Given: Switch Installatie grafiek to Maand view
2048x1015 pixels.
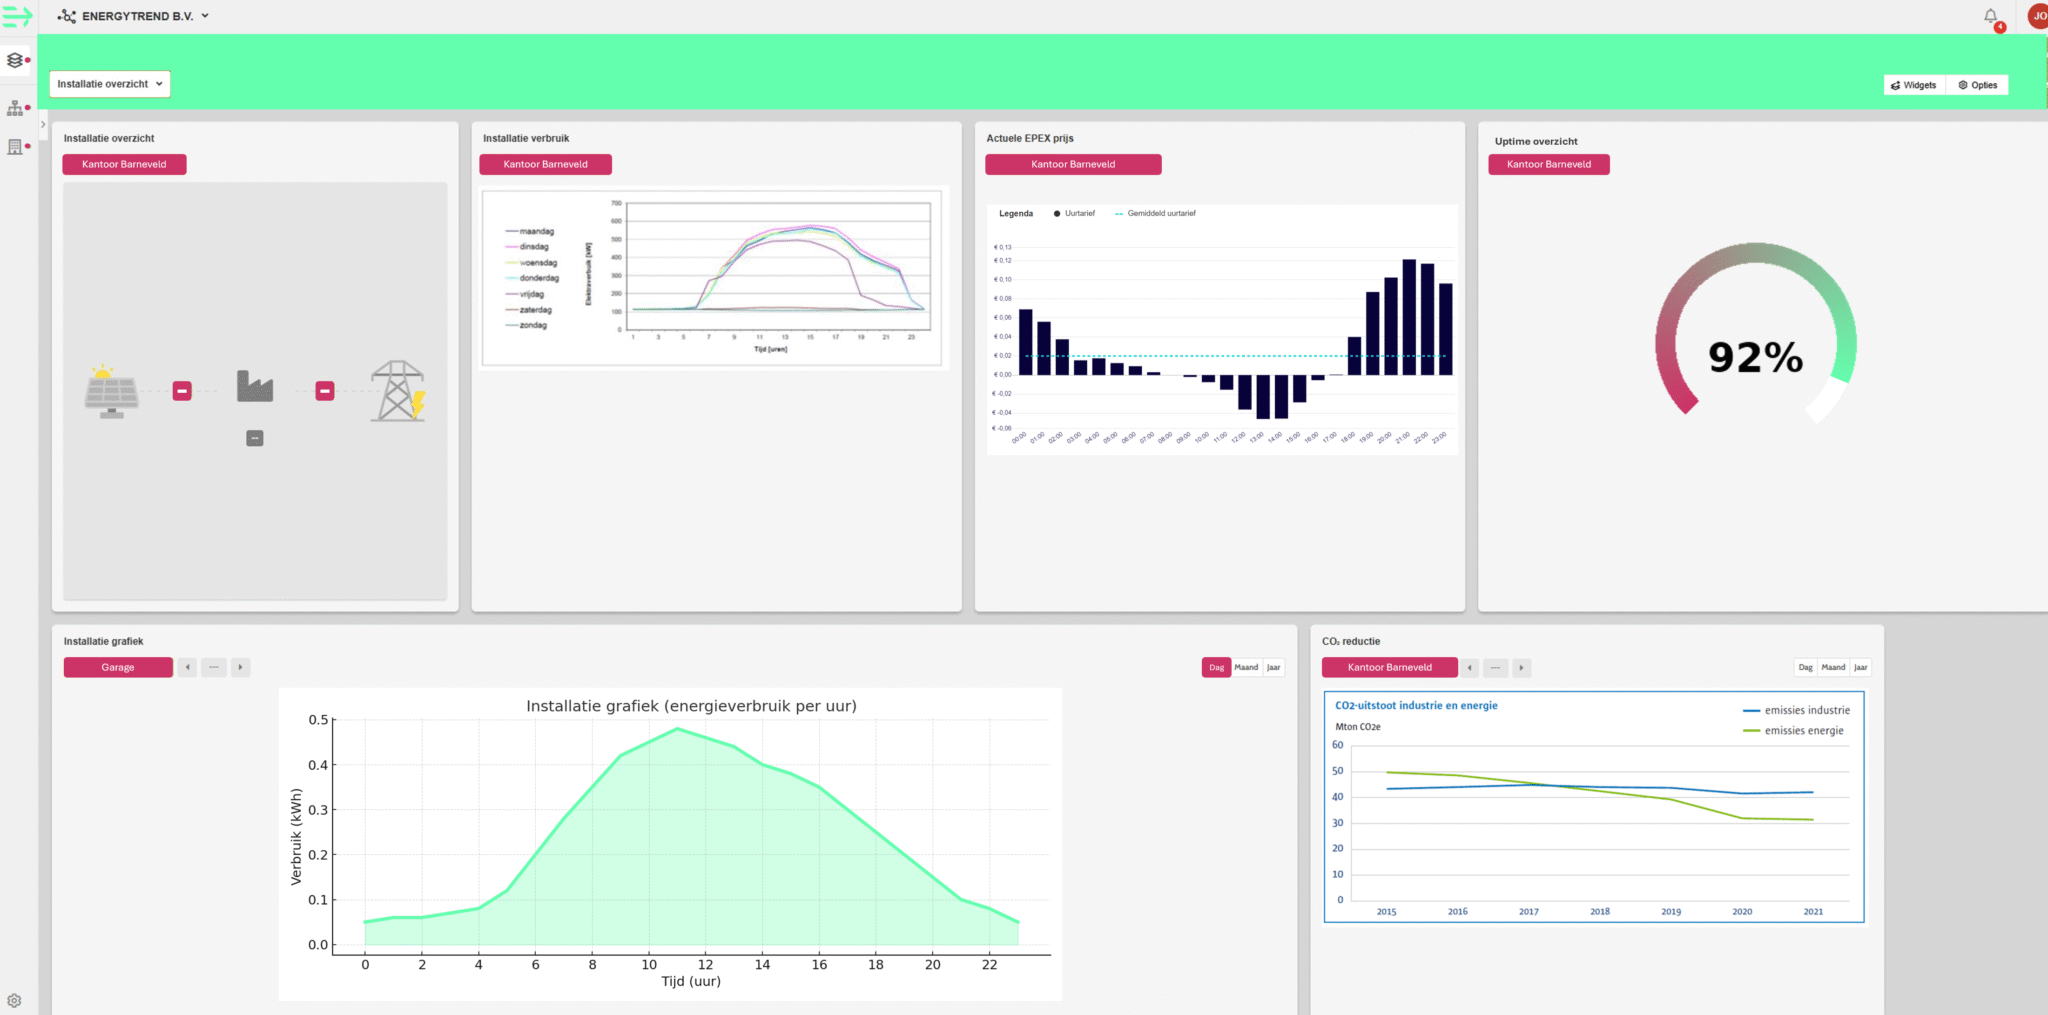Looking at the screenshot, I should tap(1246, 667).
